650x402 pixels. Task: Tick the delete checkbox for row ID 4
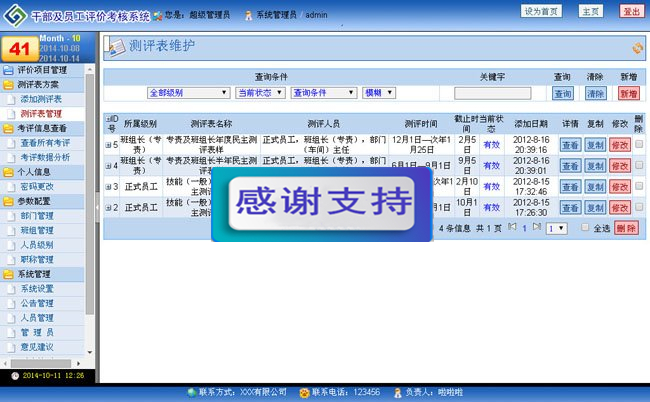point(639,165)
